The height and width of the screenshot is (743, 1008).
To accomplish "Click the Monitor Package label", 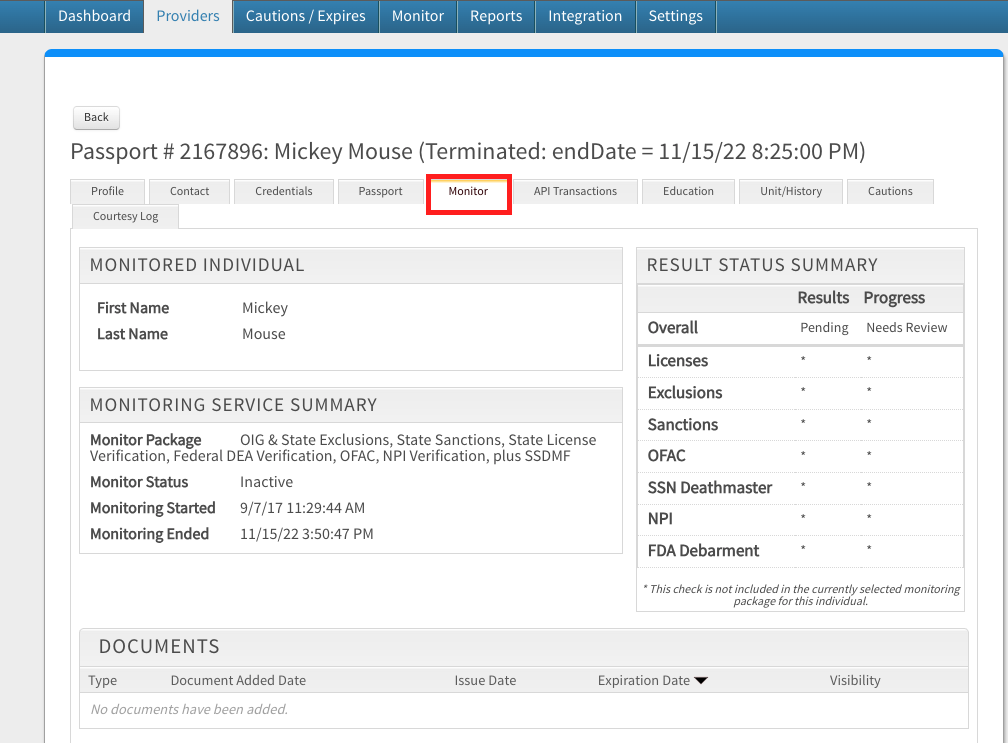I will tap(145, 440).
